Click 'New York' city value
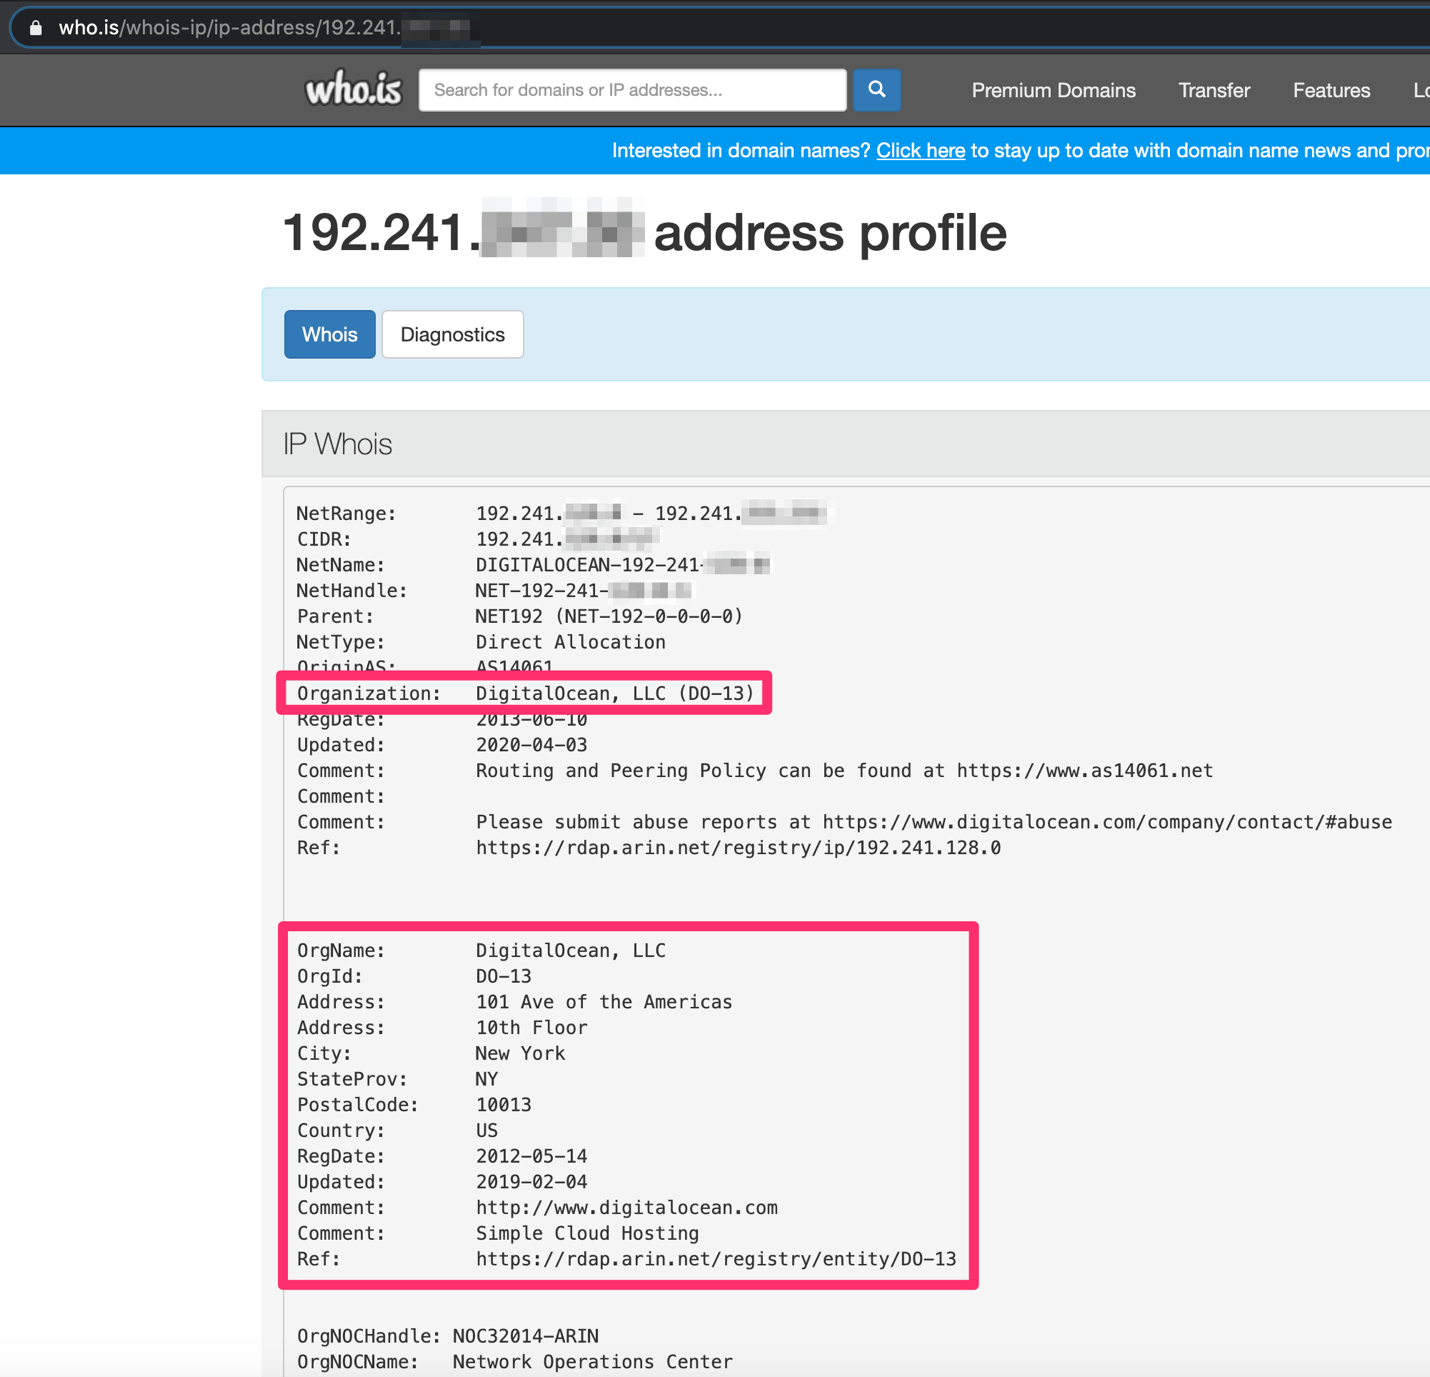1430x1377 pixels. click(x=520, y=1053)
